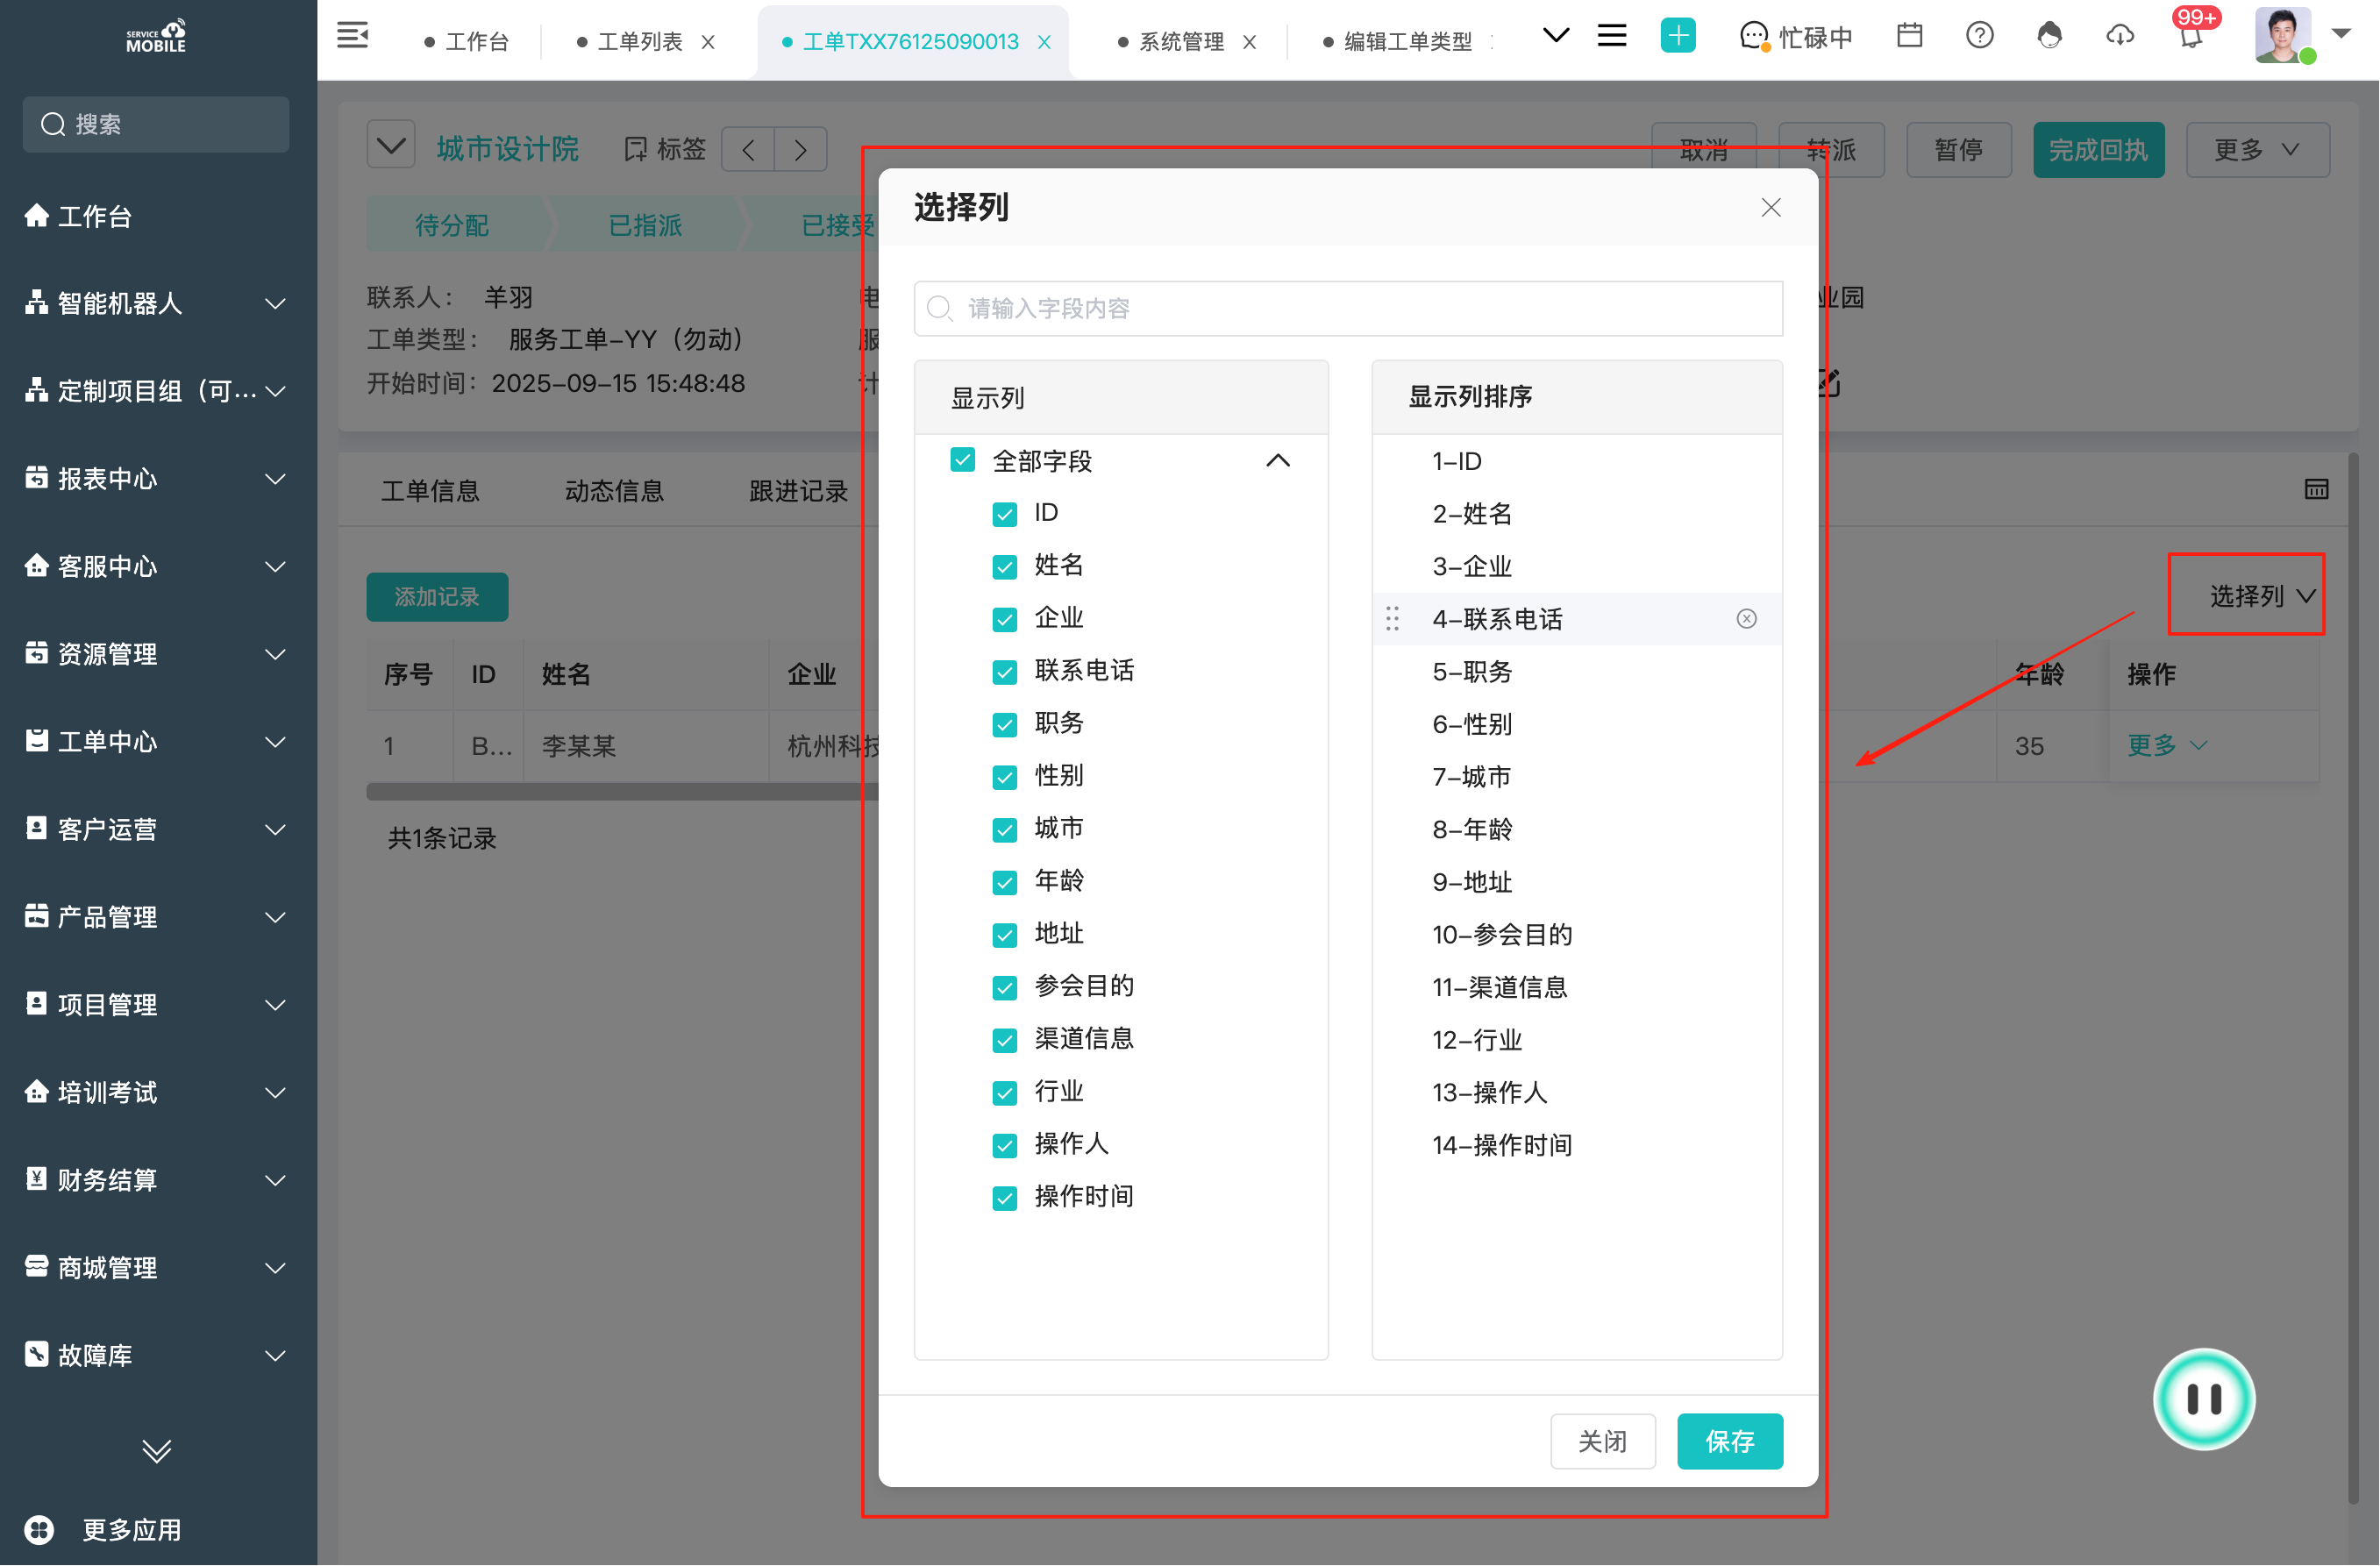Click the 保存 button in dialog
2380x1566 pixels.
click(1729, 1441)
